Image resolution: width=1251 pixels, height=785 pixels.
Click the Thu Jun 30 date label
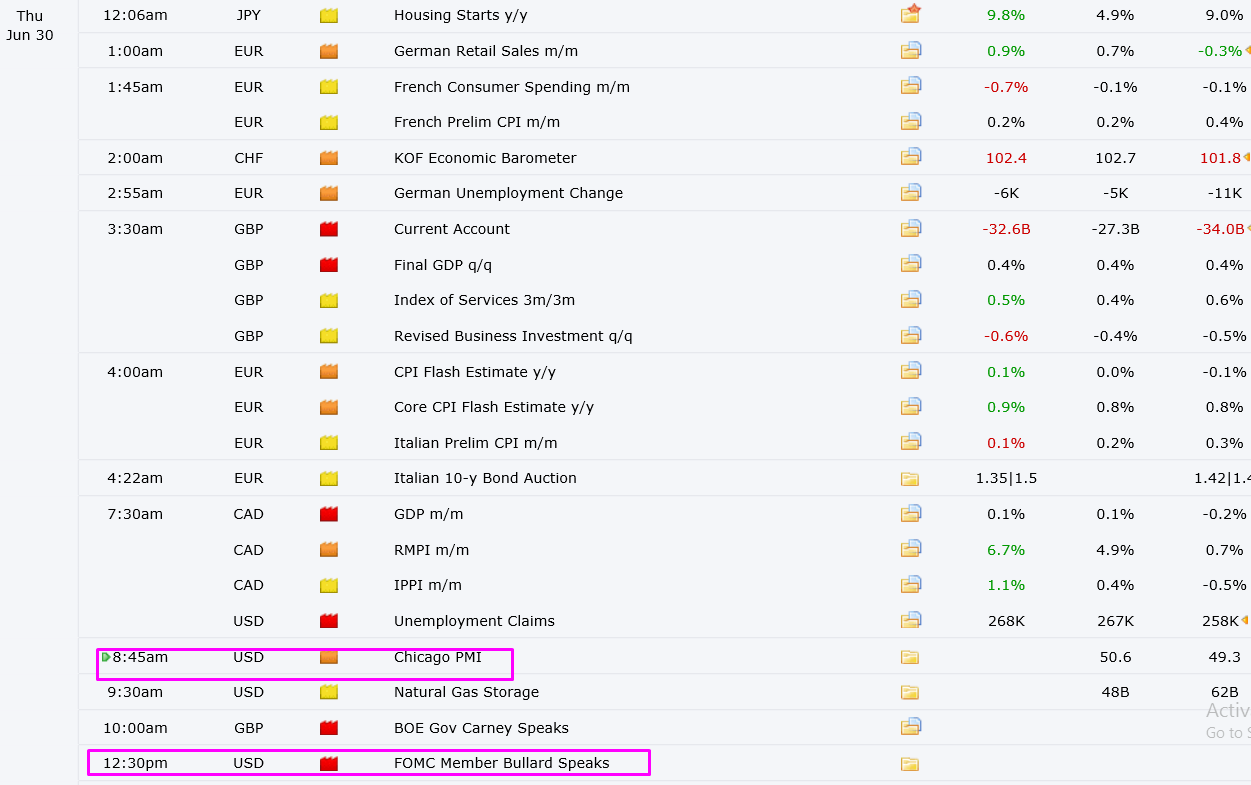[x=30, y=25]
